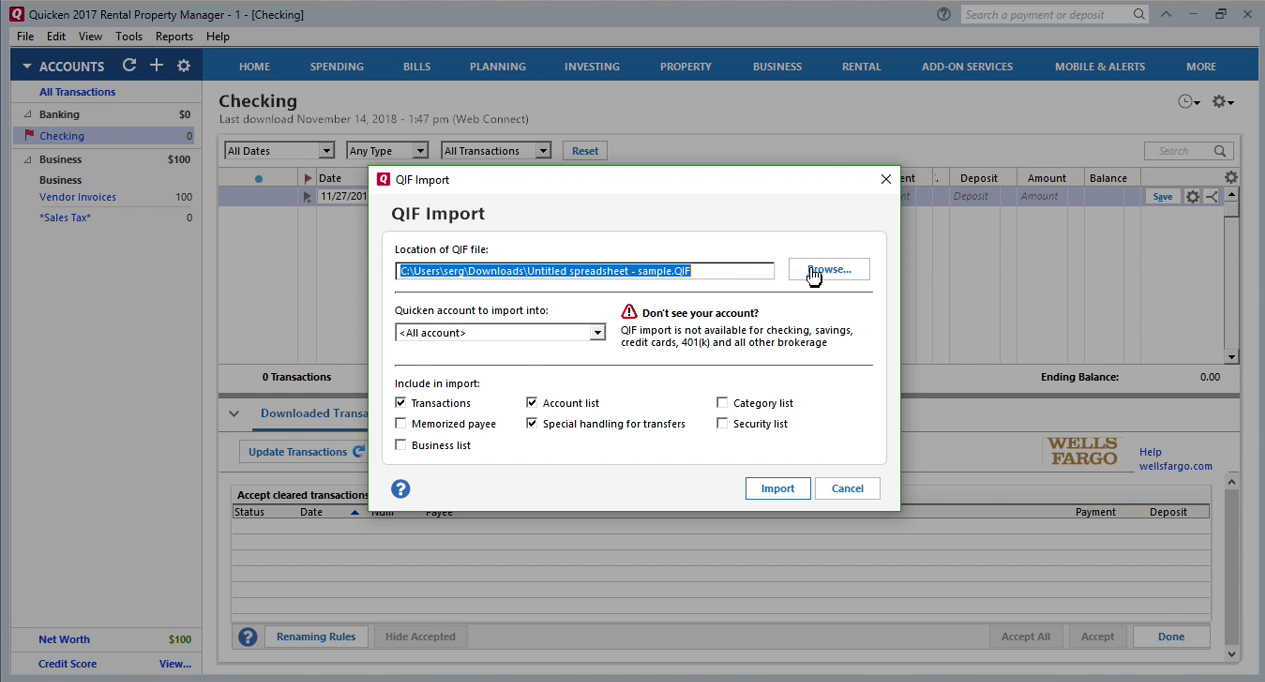Screen dimensions: 1265x682
Task: Switch to the INVESTING tab
Action: pyautogui.click(x=592, y=66)
